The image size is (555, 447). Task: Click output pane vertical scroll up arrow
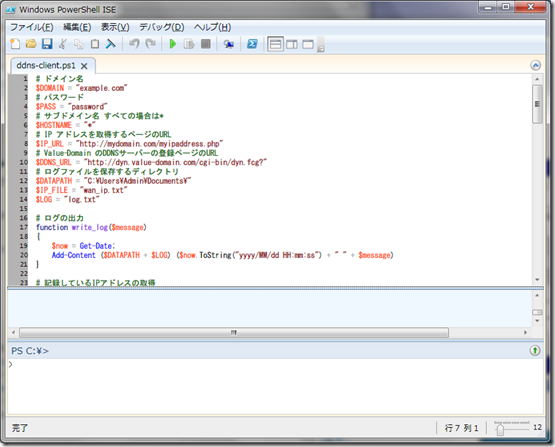[537, 295]
